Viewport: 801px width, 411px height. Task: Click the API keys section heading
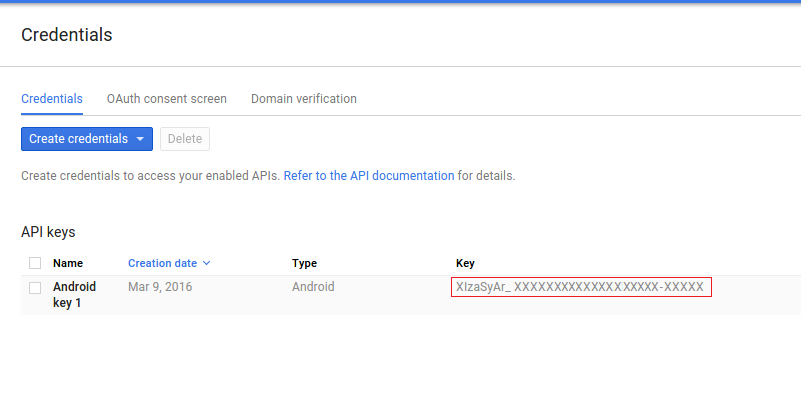click(48, 232)
